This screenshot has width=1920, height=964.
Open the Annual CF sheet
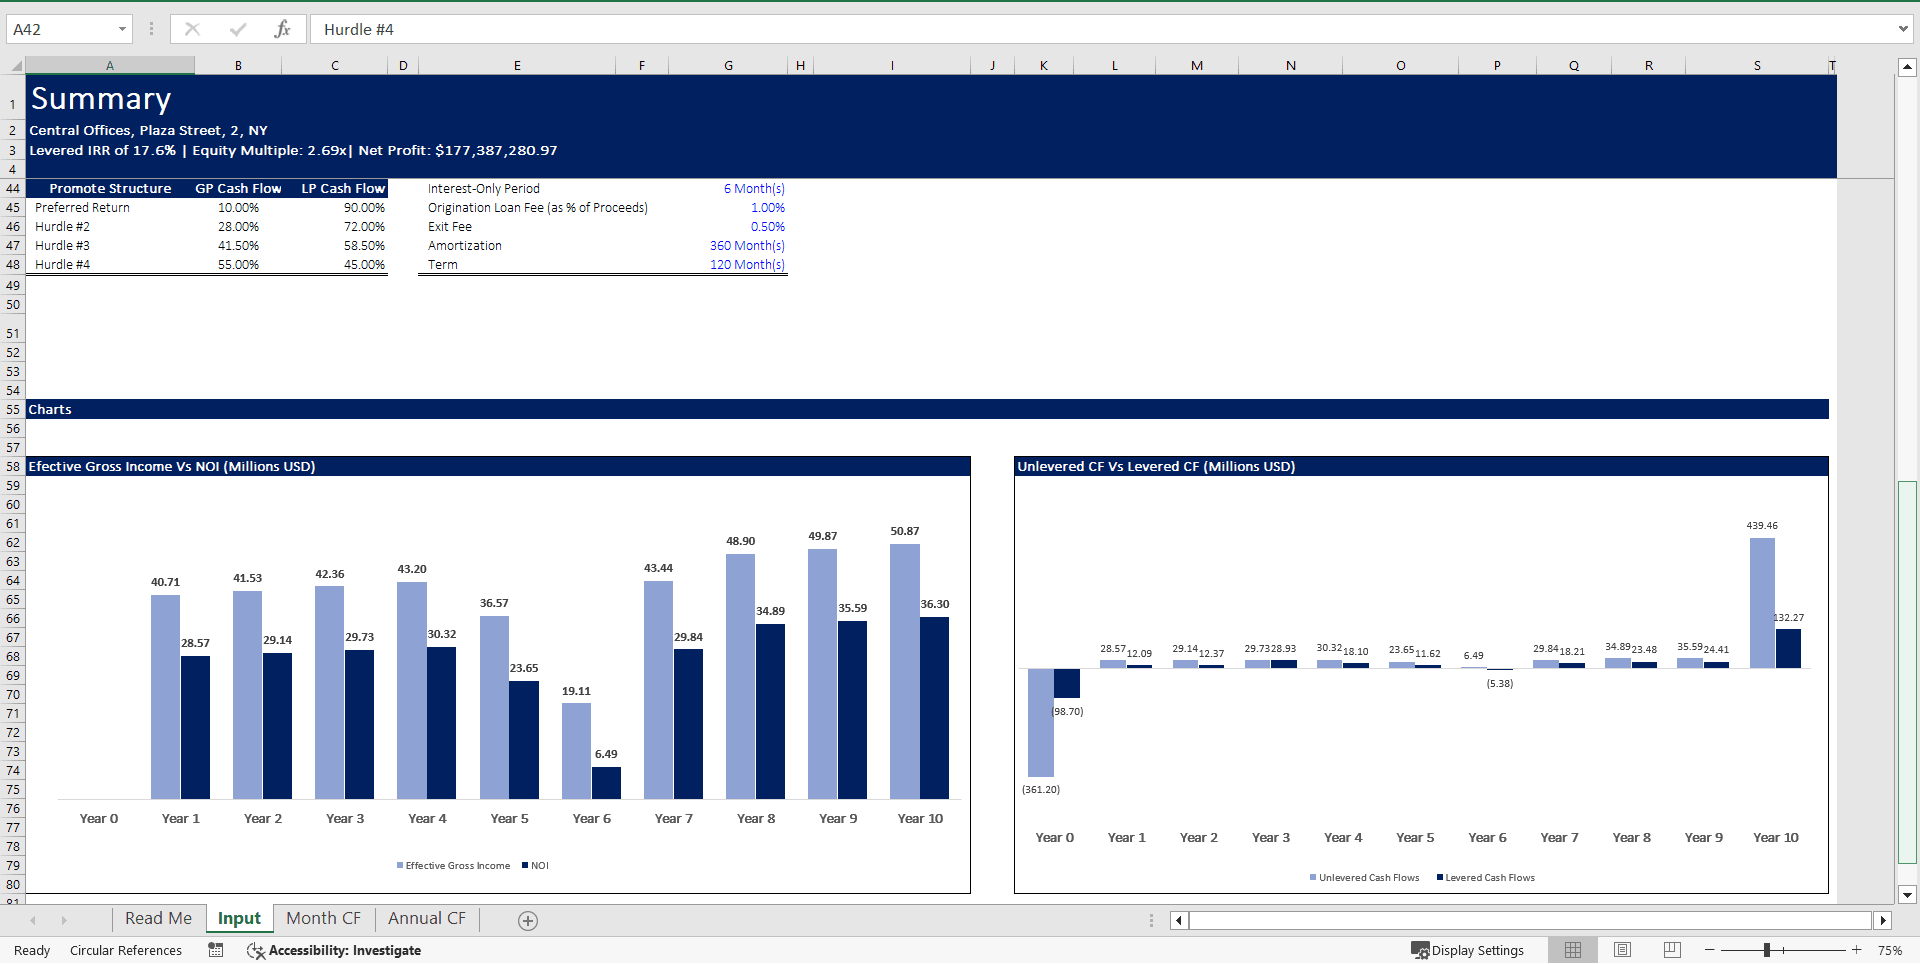click(x=426, y=918)
